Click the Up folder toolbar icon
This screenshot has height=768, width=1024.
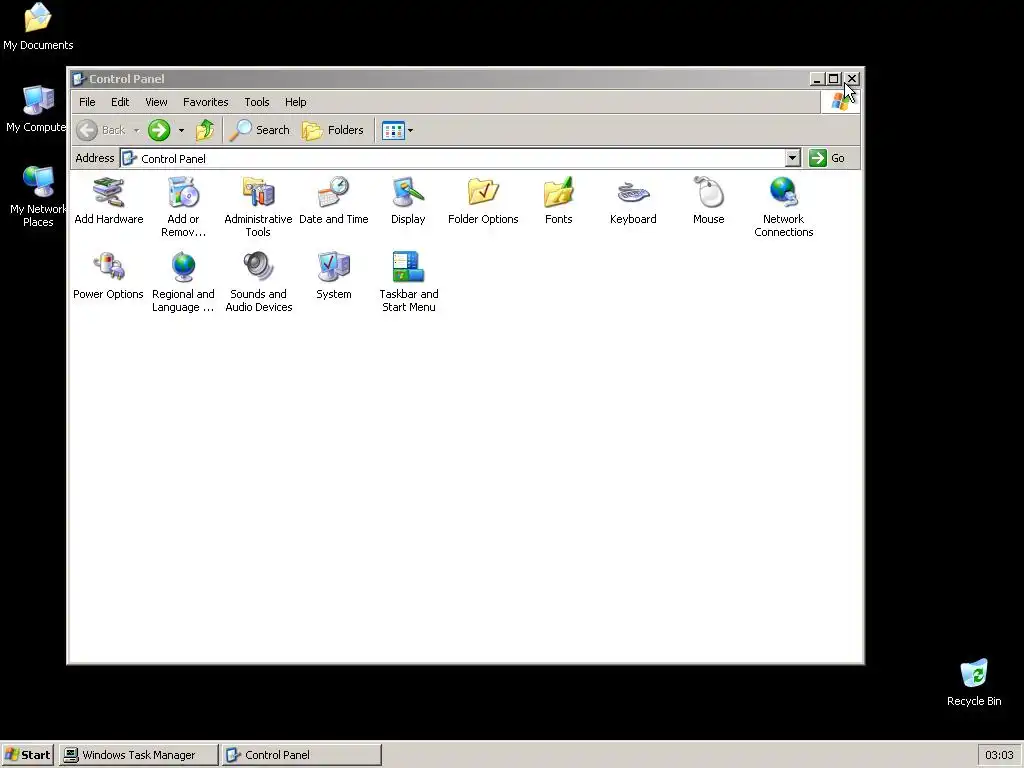(204, 130)
